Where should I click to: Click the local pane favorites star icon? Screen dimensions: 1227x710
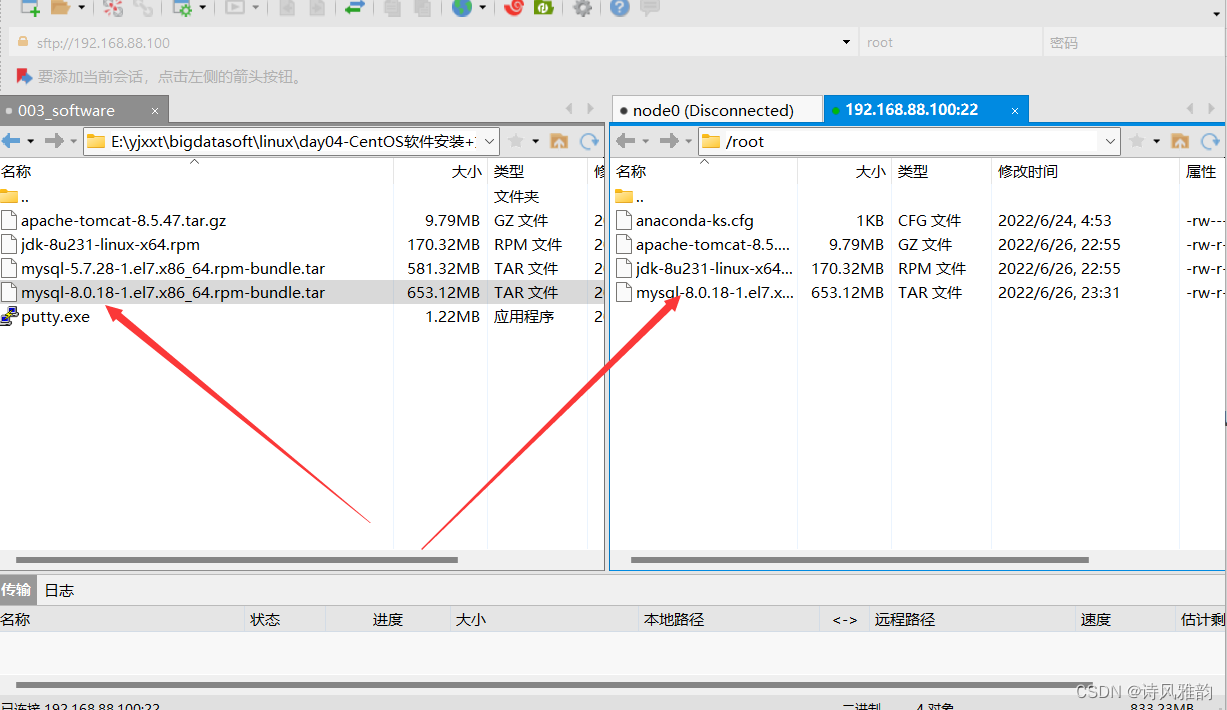(516, 141)
